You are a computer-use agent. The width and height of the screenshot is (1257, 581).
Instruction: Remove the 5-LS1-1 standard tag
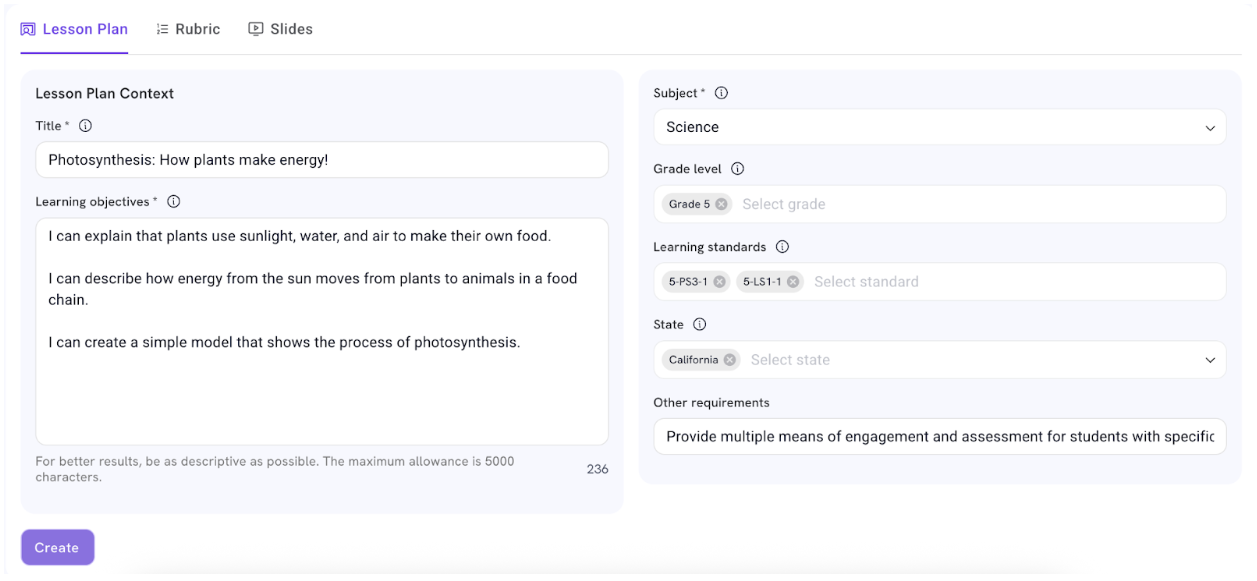[x=793, y=282]
